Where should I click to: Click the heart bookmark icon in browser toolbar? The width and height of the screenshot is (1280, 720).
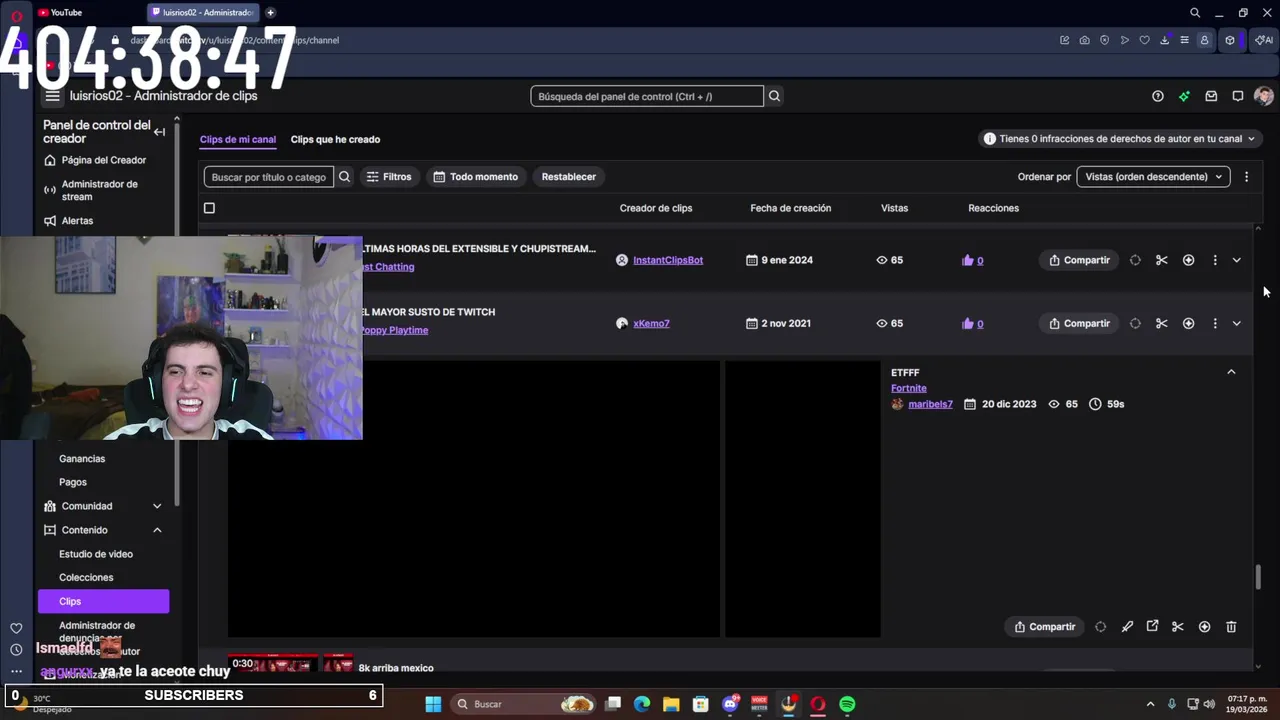click(x=1145, y=40)
